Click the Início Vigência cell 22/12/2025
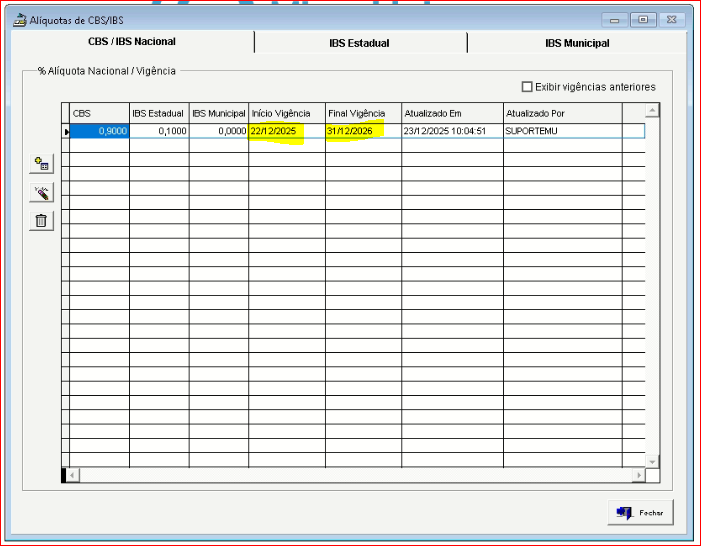701x546 pixels. point(286,131)
